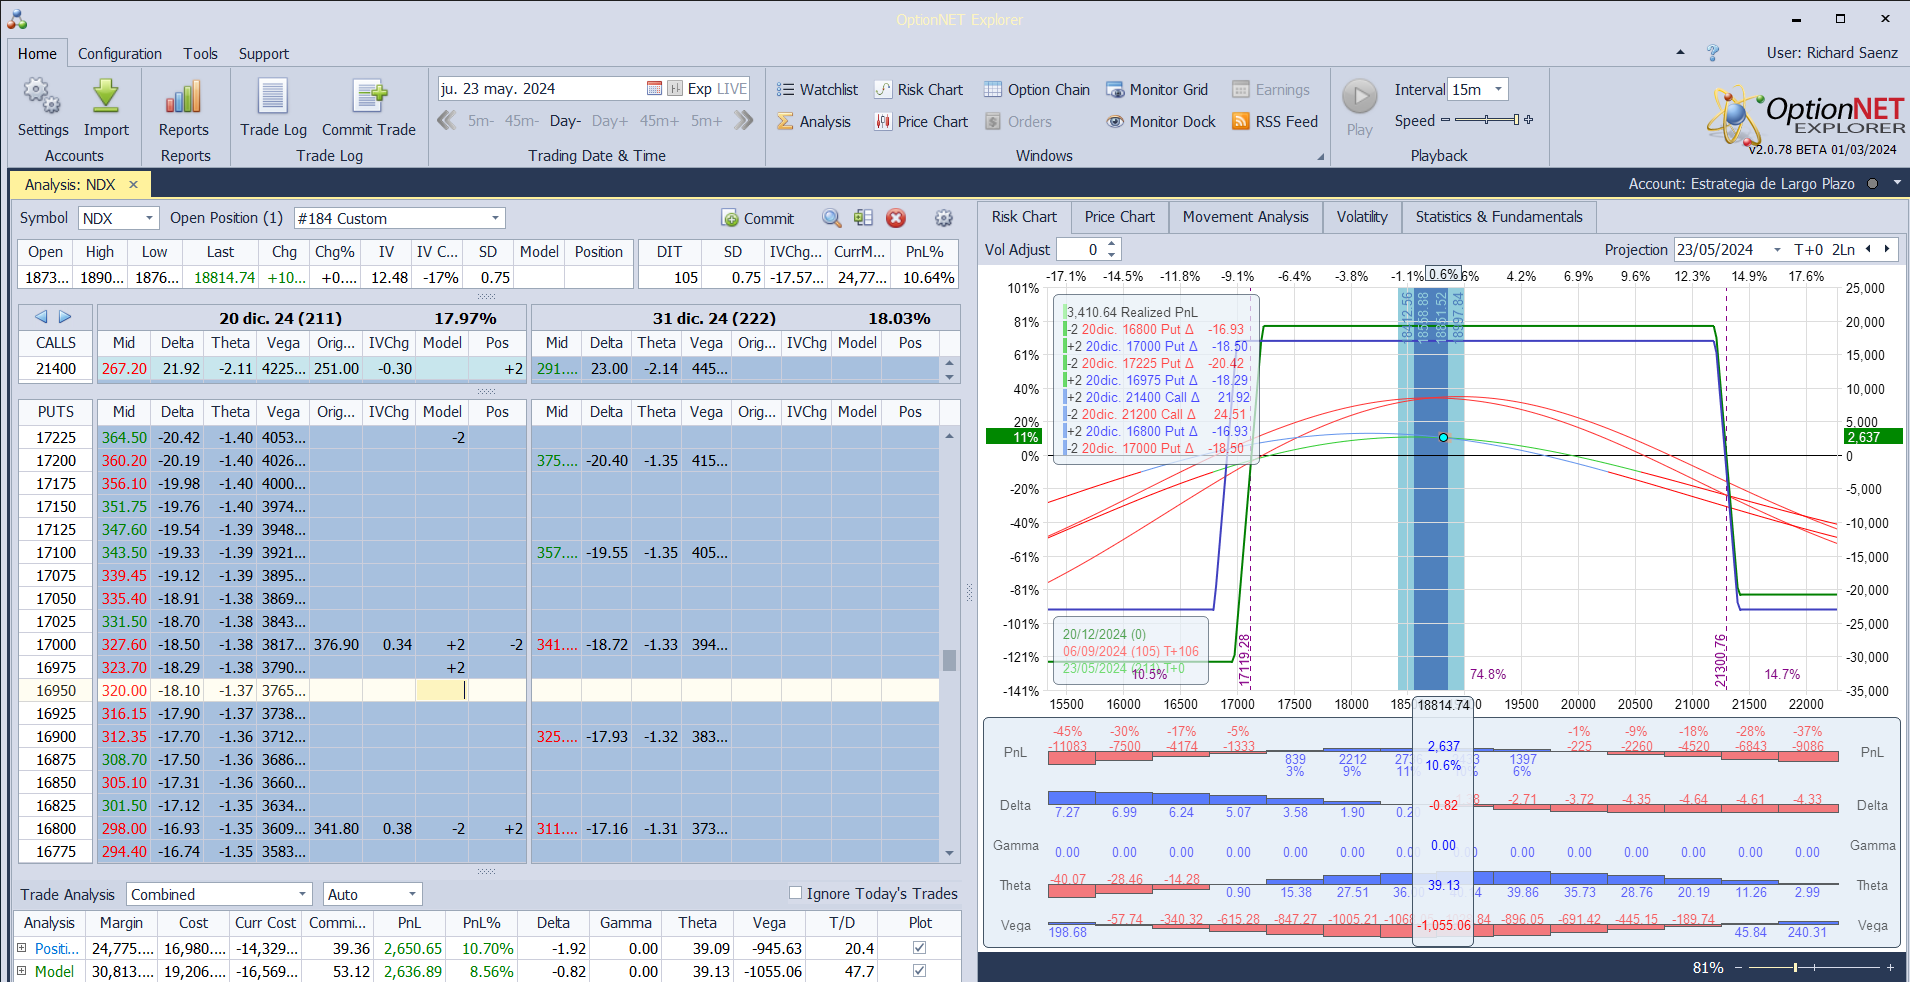Open the RSS Feed window
The image size is (1910, 982).
1275,122
